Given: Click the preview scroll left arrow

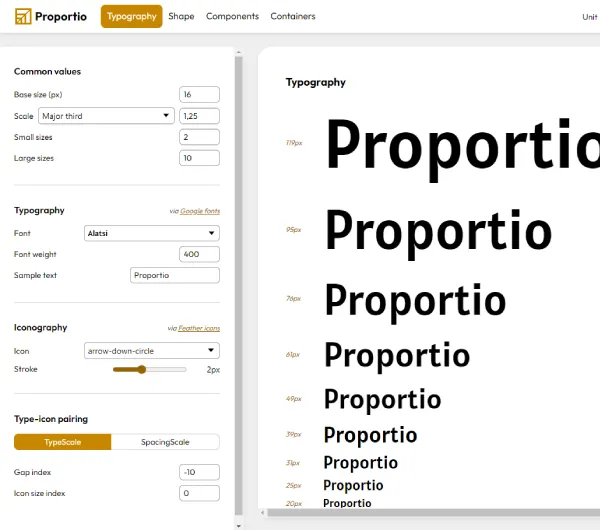Looking at the screenshot, I should (262, 513).
